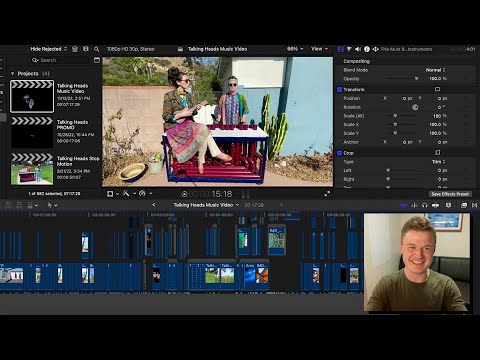Select Talking Heads Music Video project thumbnail
Image resolution: width=480 pixels, height=360 pixels.
pos(32,96)
